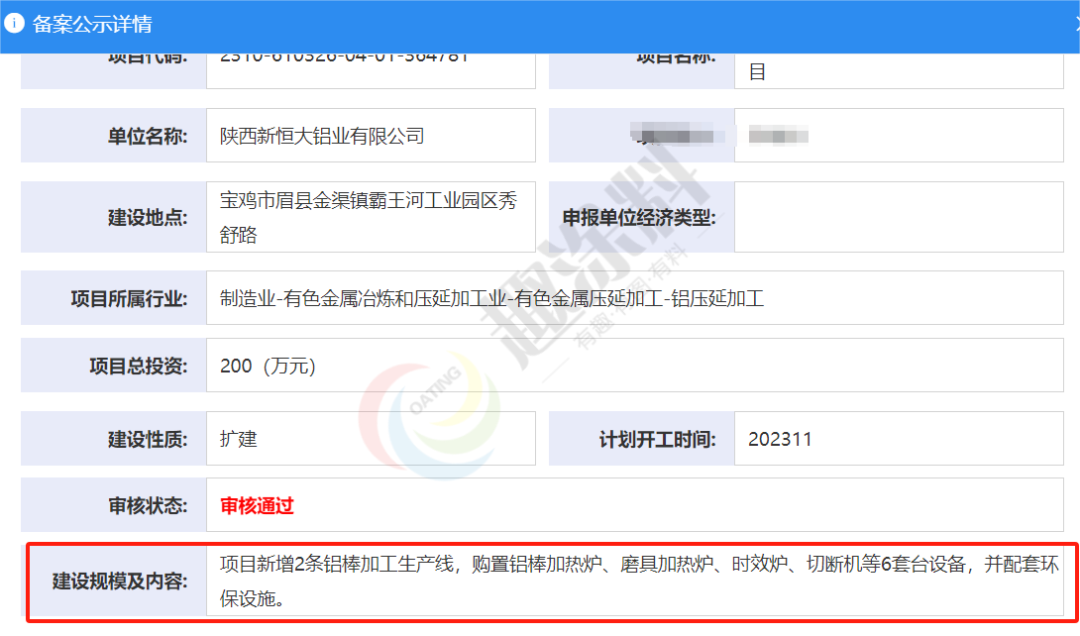Select the 计划开工时间 label

657,439
